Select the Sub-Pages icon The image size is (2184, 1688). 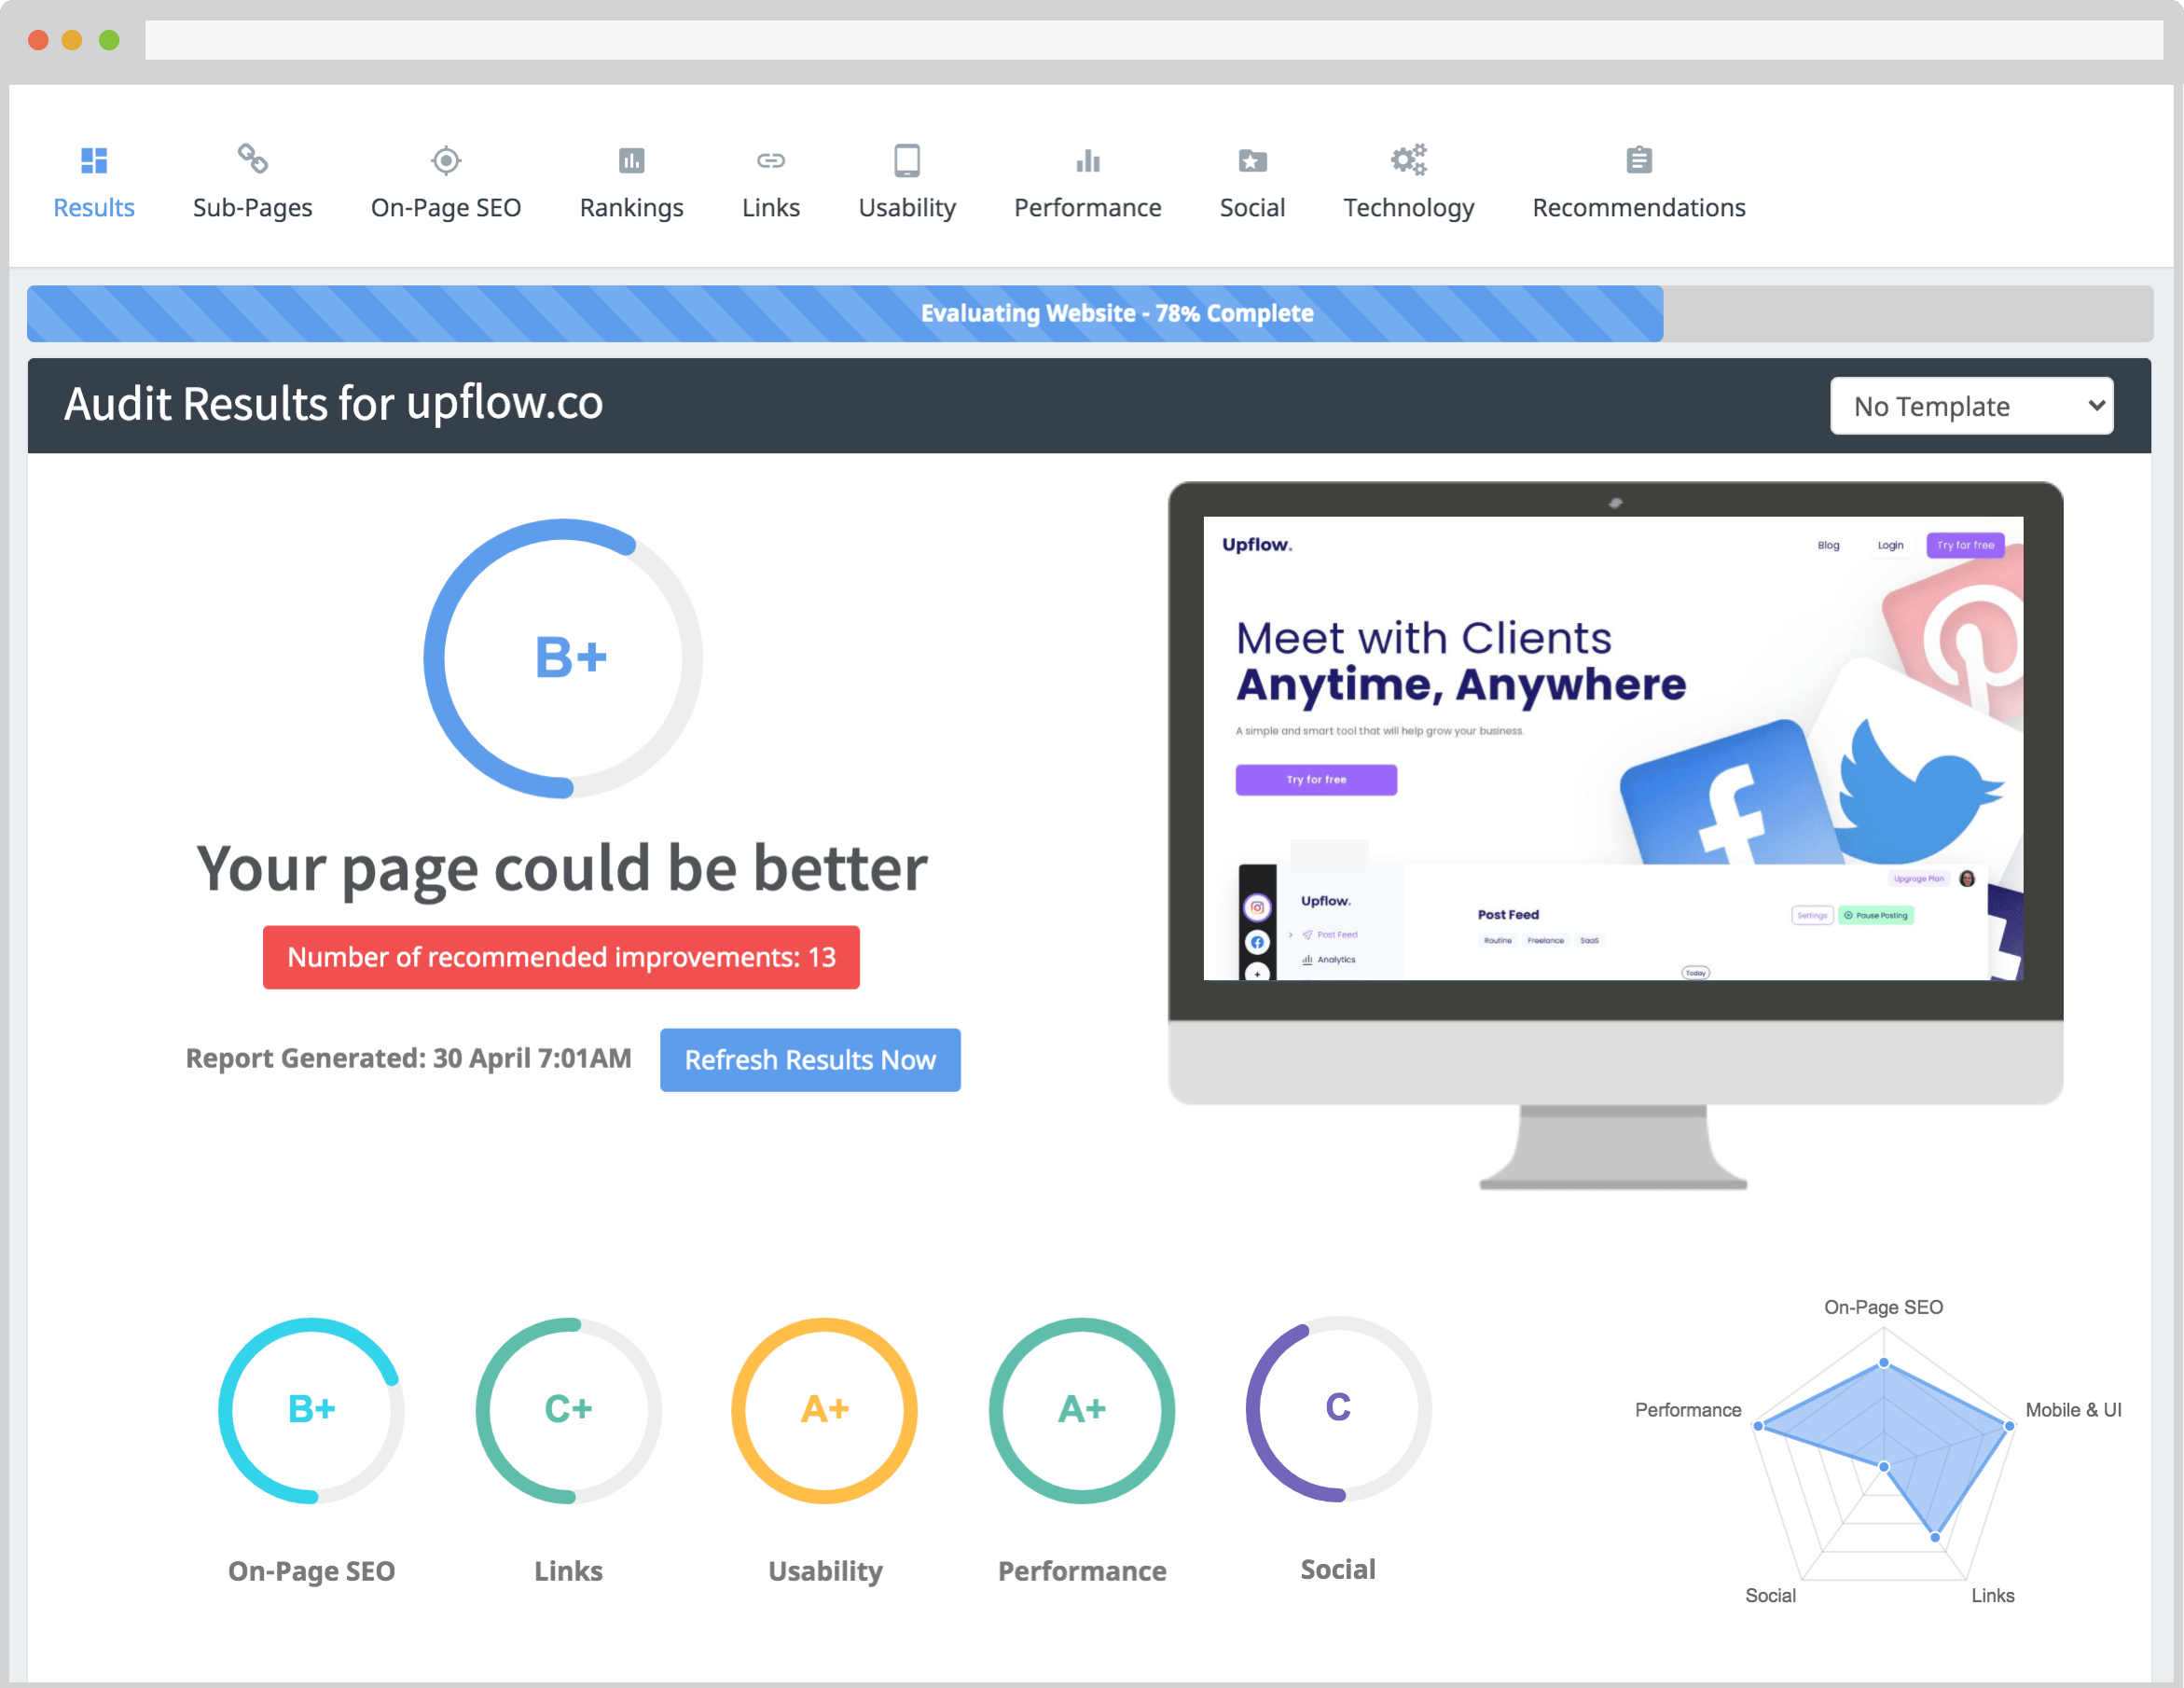tap(250, 159)
